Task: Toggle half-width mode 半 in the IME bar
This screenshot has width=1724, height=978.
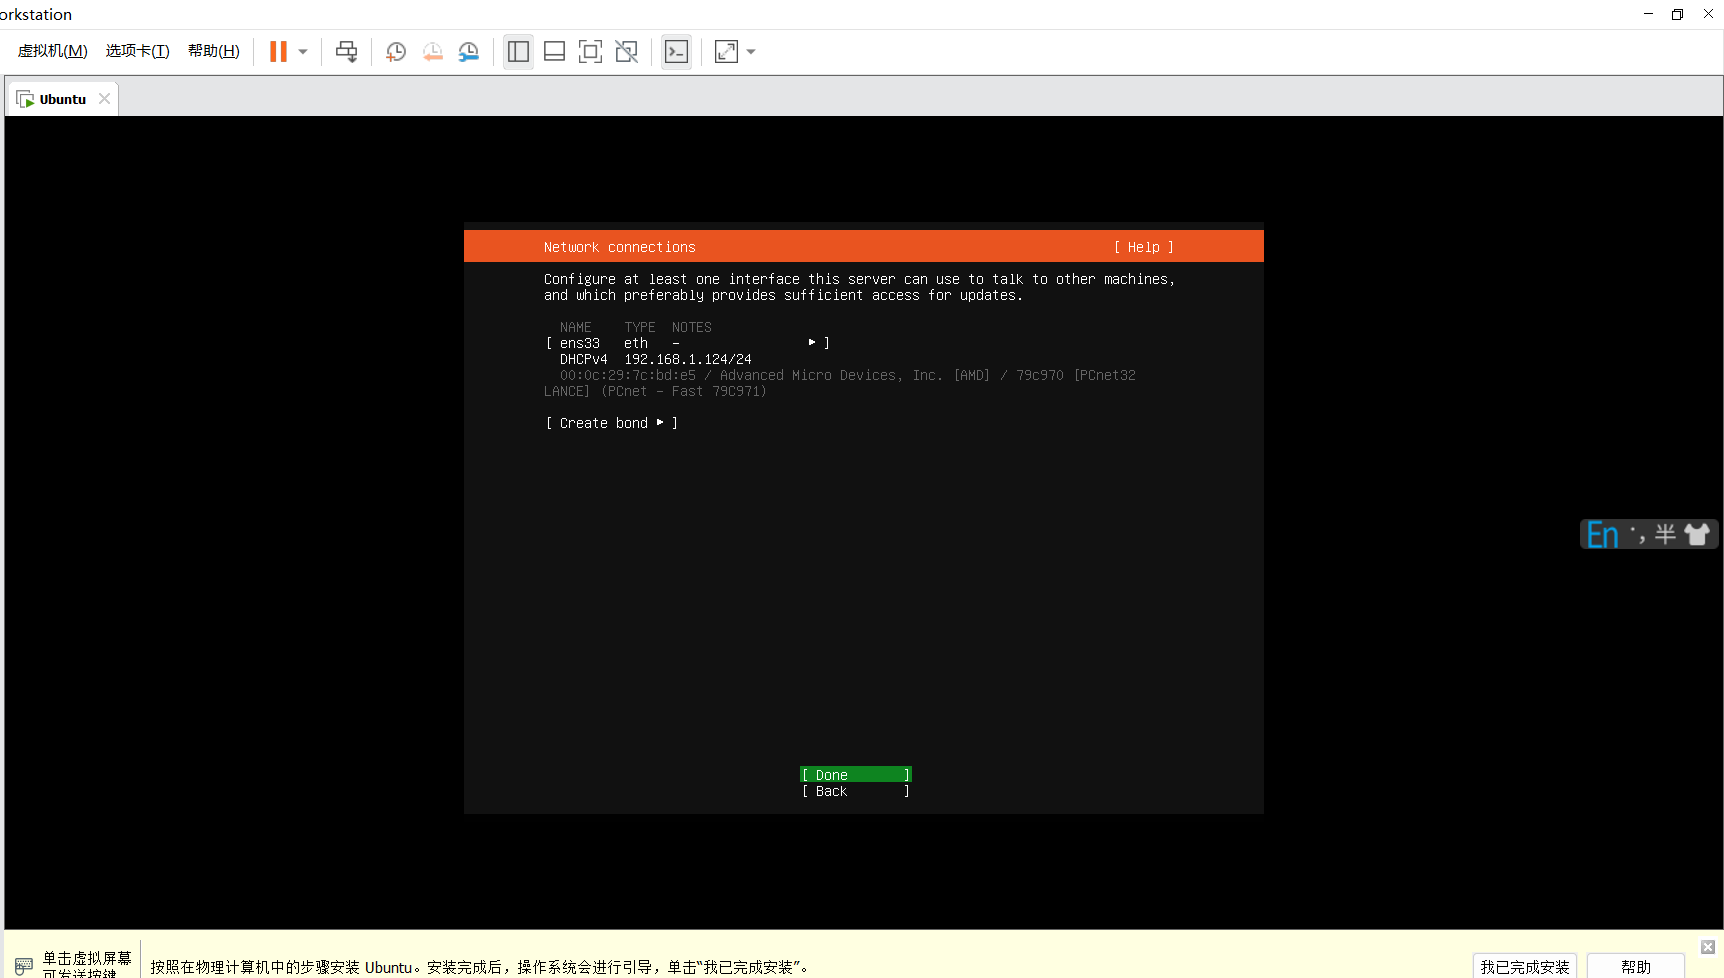Action: pyautogui.click(x=1665, y=535)
